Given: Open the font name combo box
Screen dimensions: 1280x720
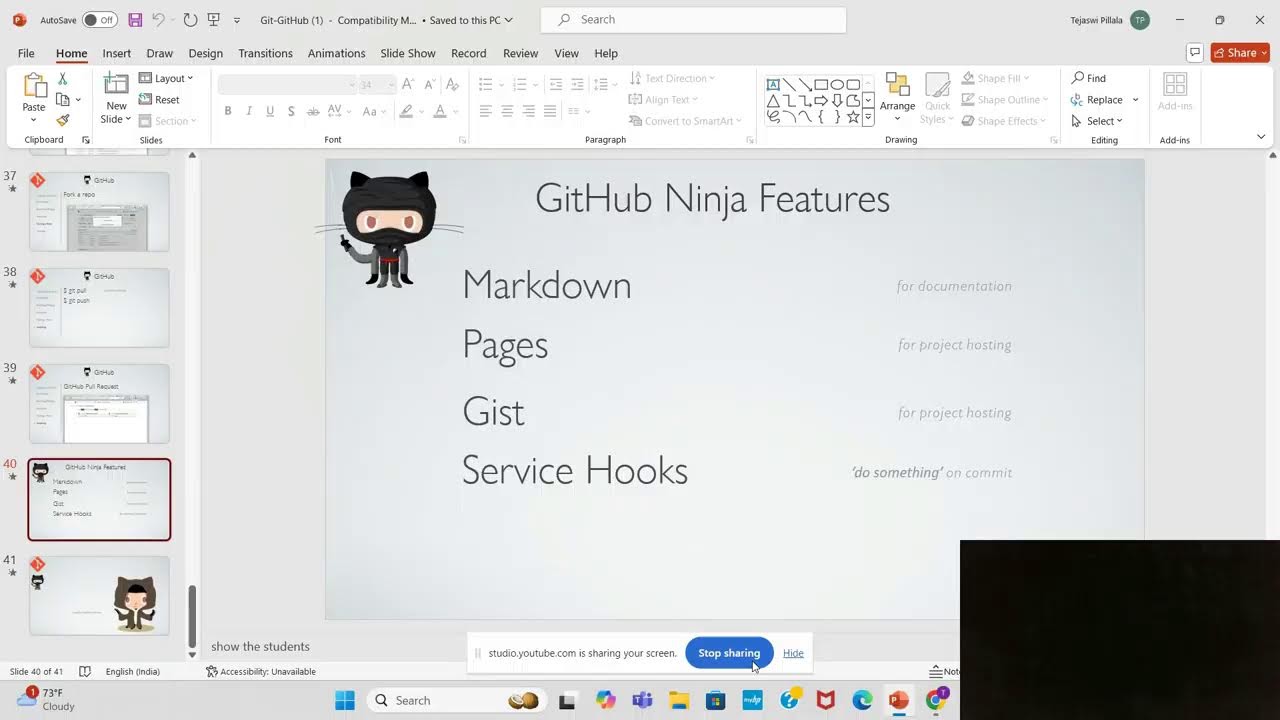Looking at the screenshot, I should [287, 85].
